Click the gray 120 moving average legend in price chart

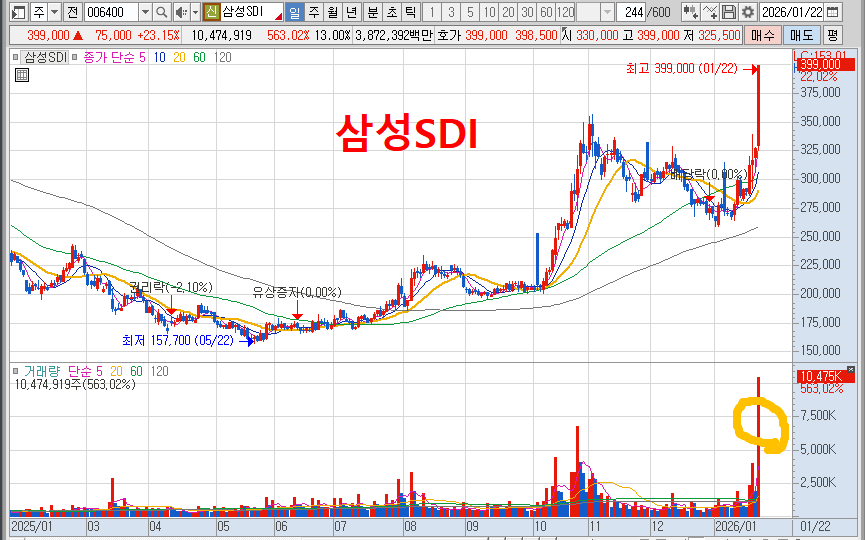(x=222, y=57)
